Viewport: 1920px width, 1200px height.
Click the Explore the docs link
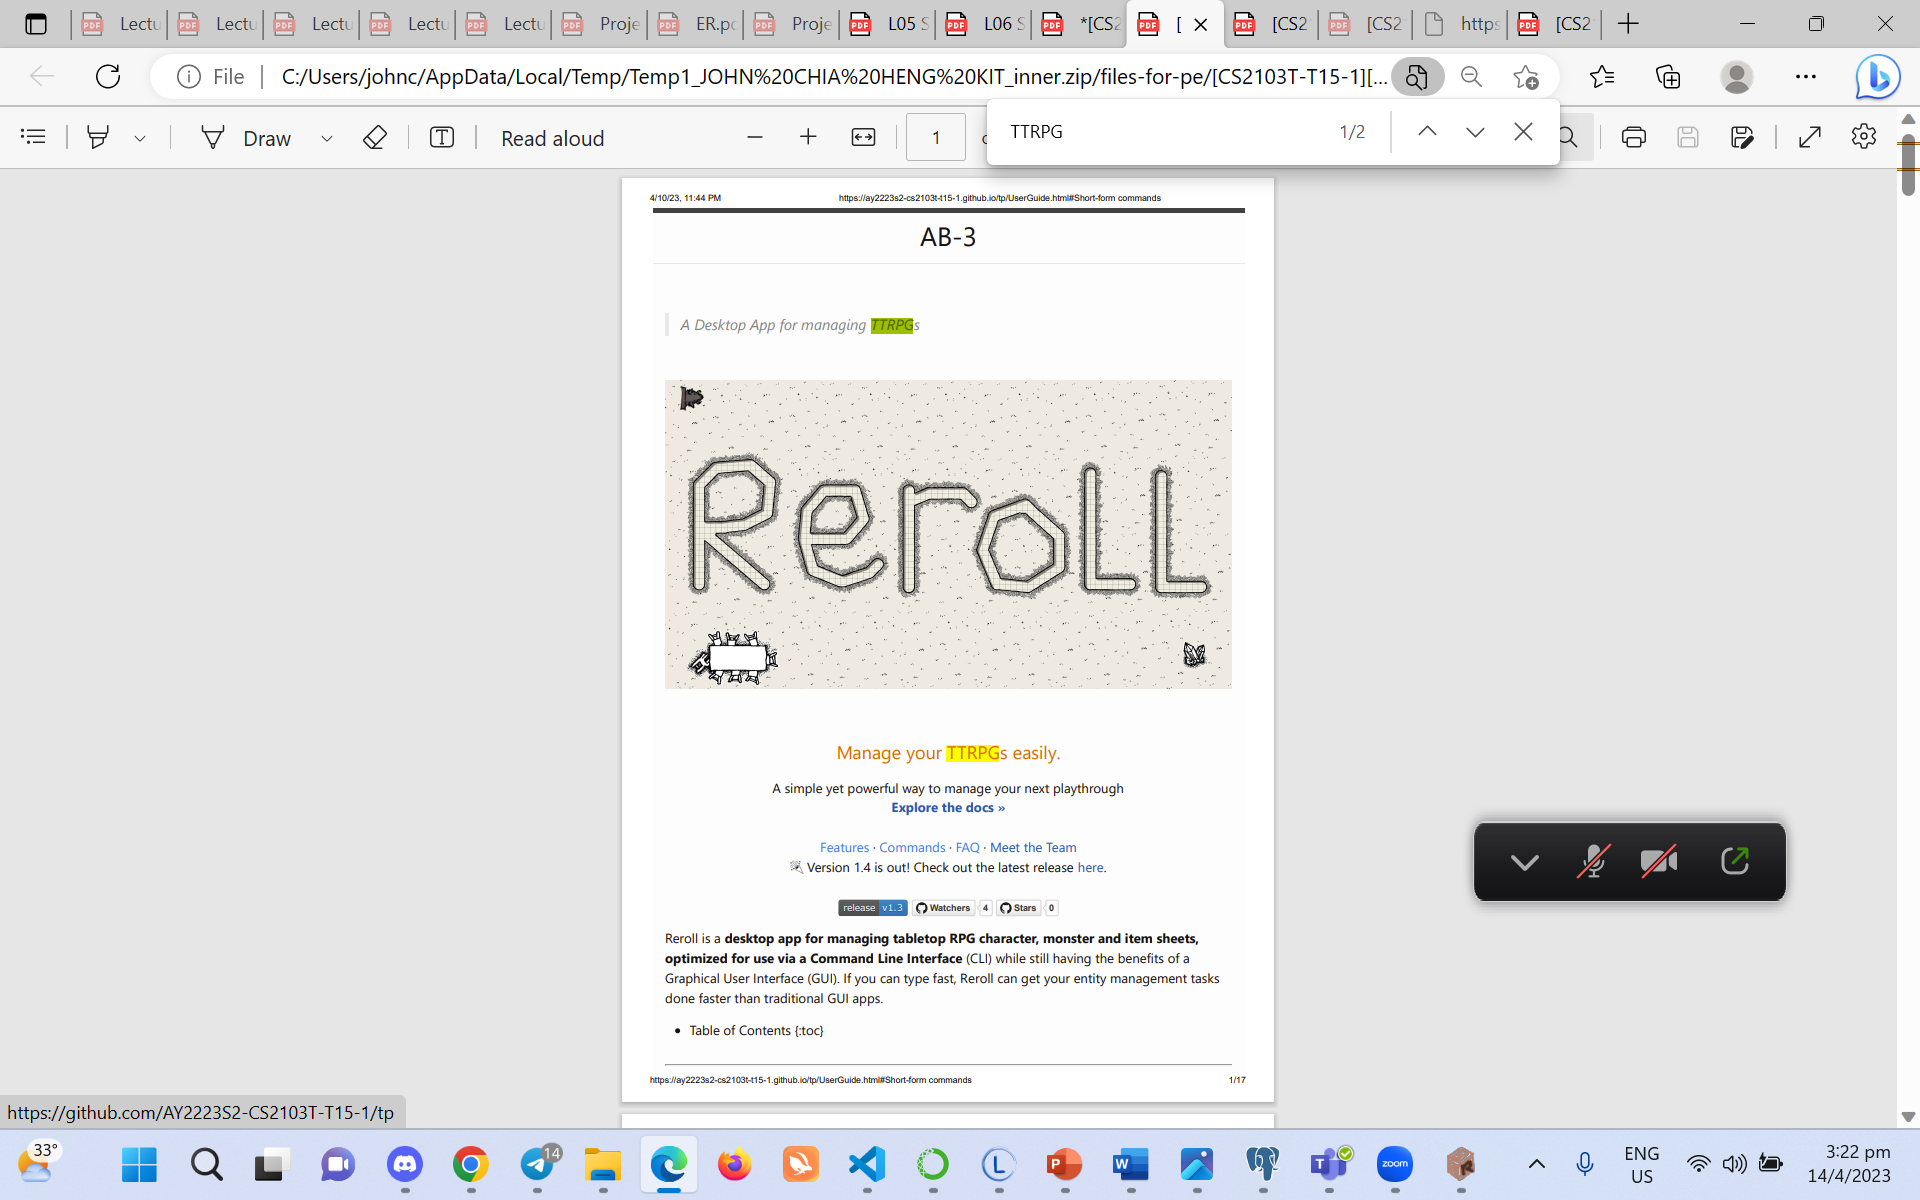(947, 808)
